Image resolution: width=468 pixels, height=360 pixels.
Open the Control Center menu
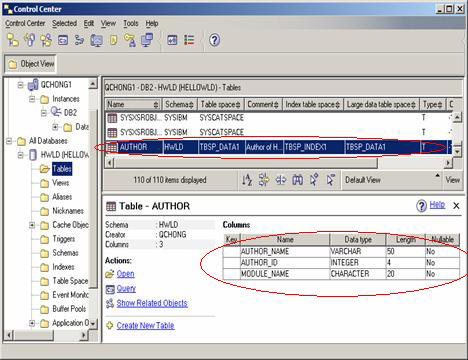(x=25, y=23)
